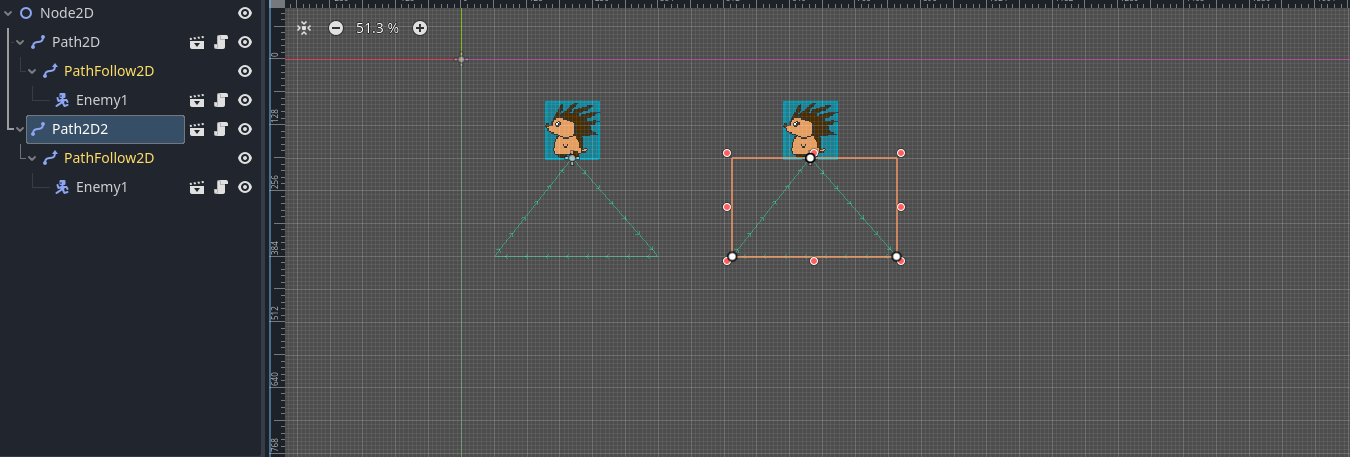Viewport: 1350px width, 457px height.
Task: Collapse PathFollow2D under Path2D2
Action: (x=33, y=159)
